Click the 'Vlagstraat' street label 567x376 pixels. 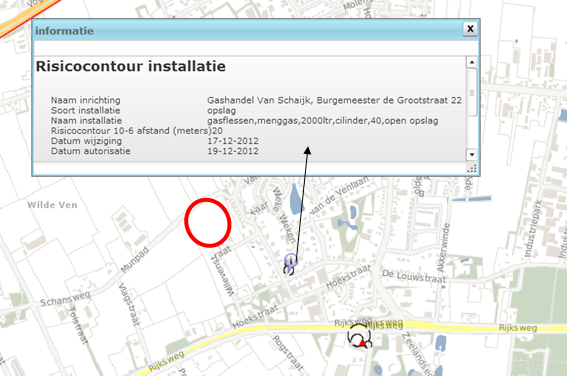(x=129, y=304)
